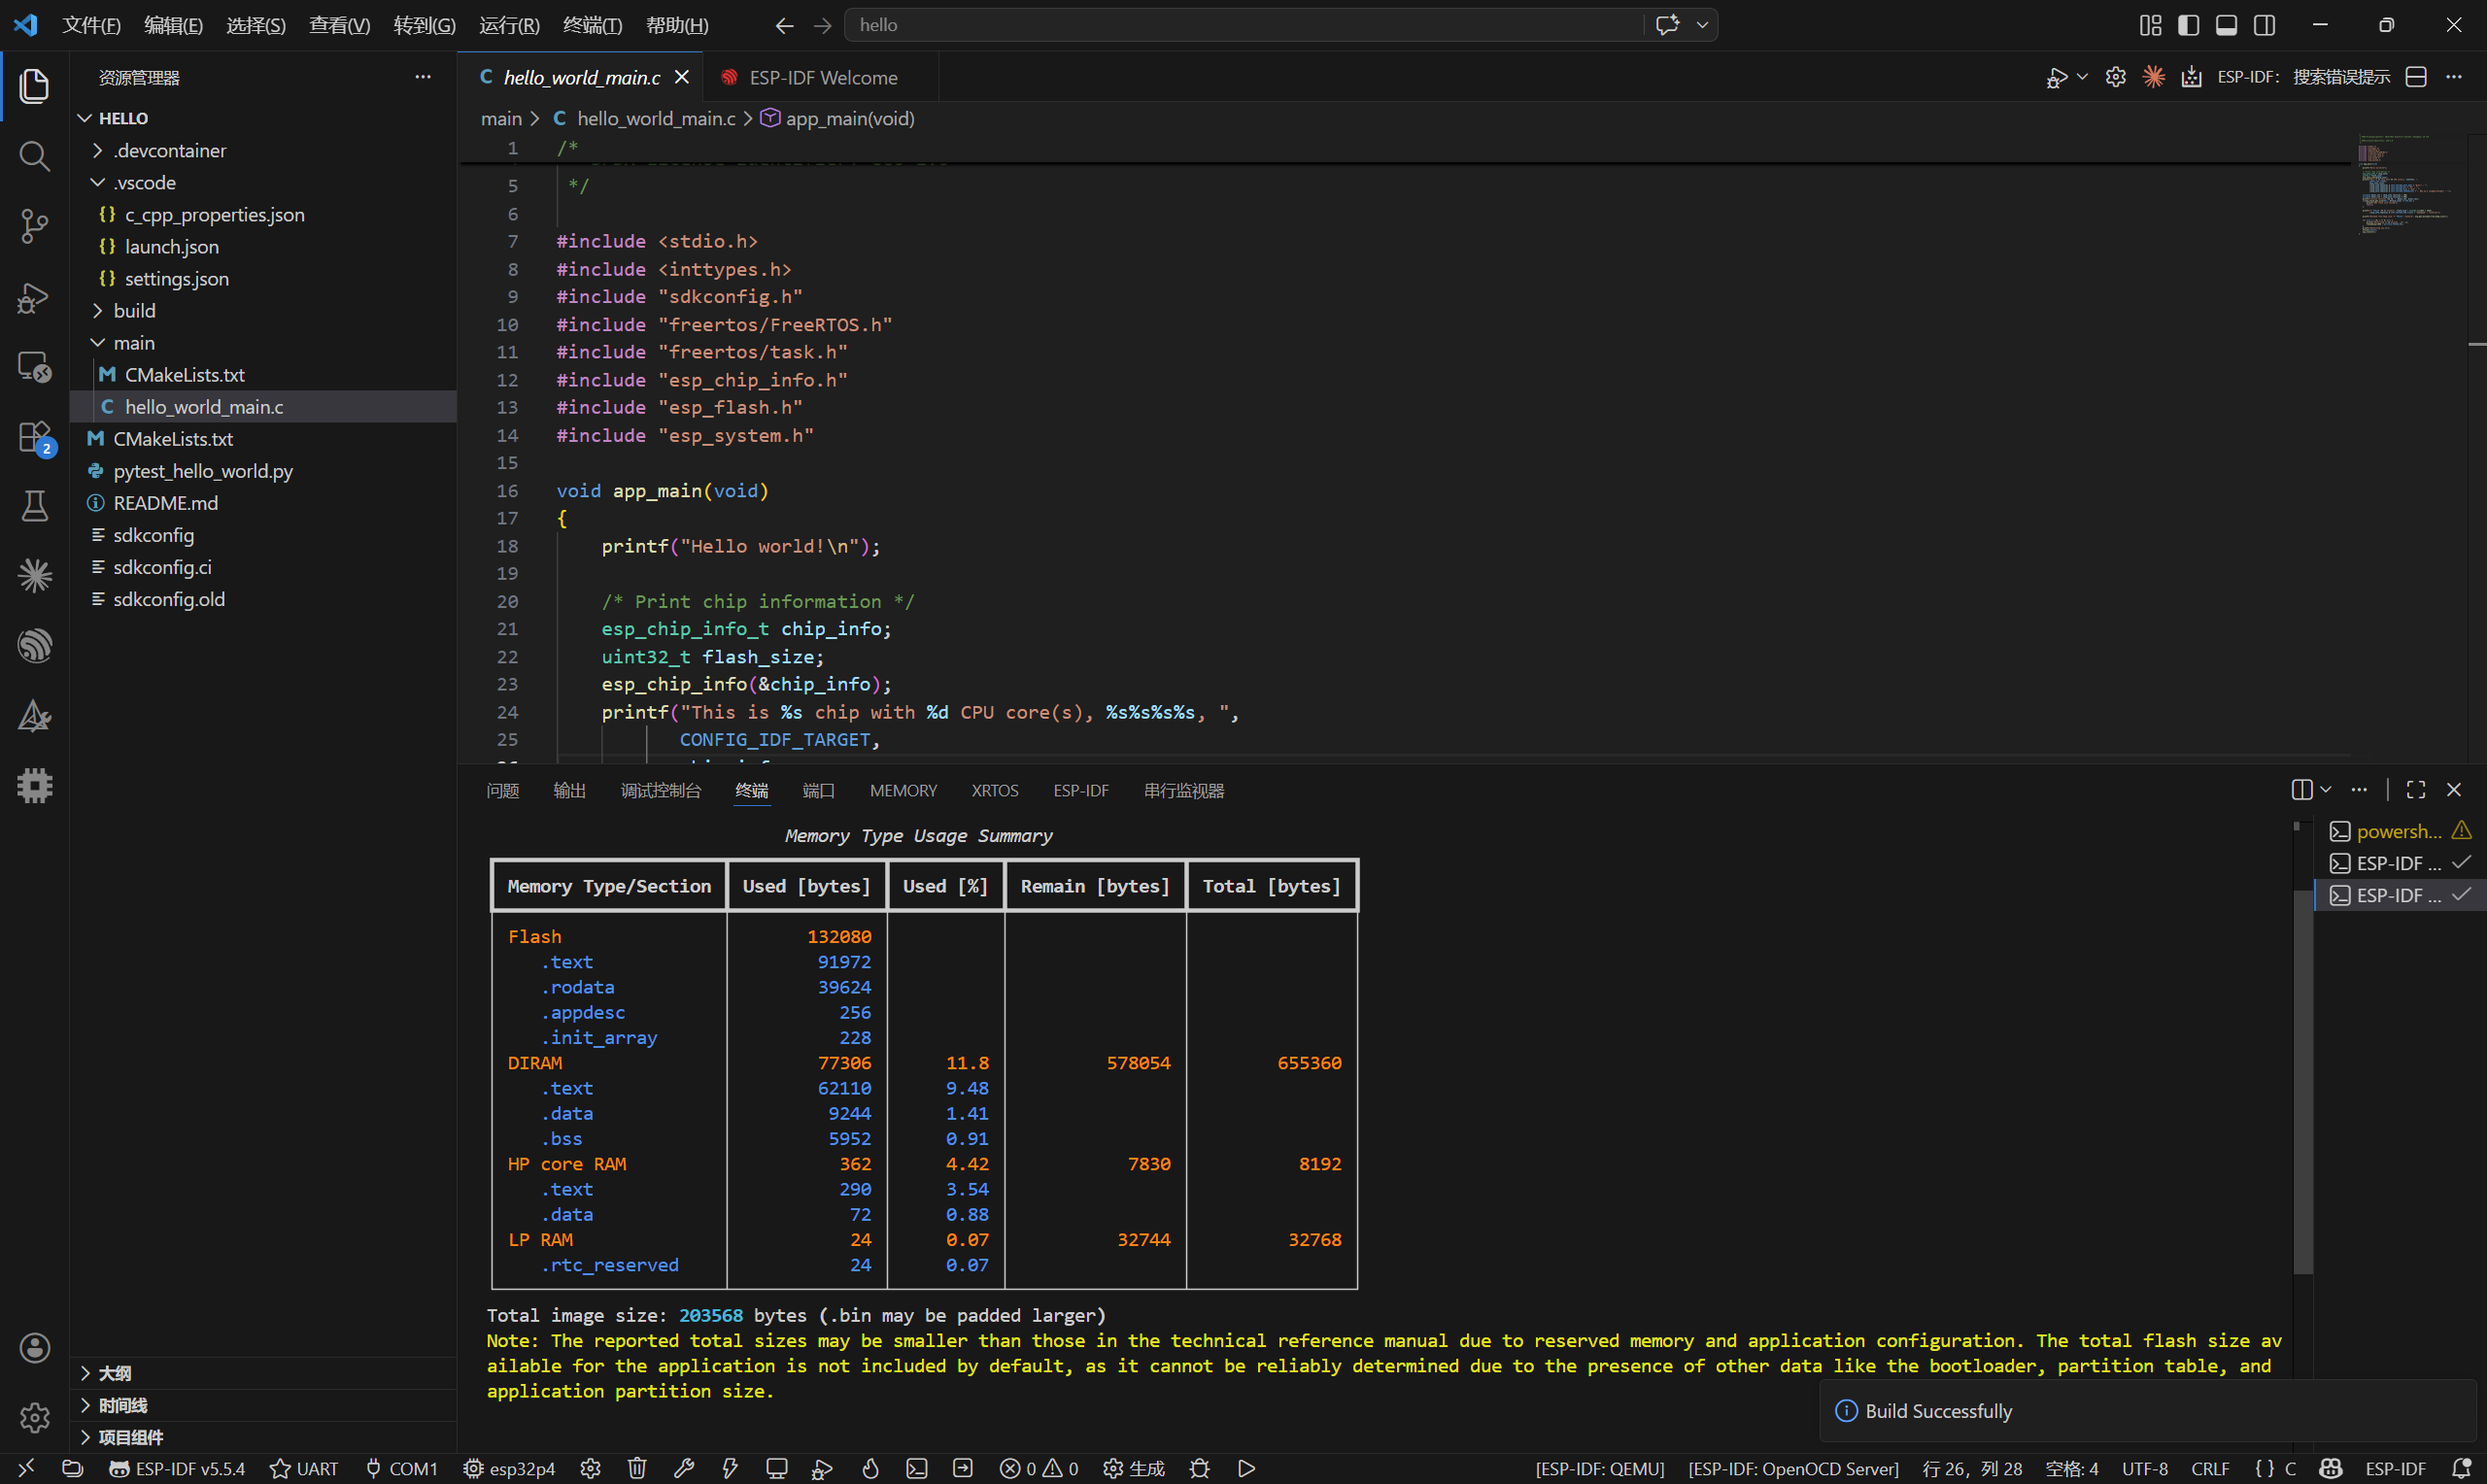2487x1484 pixels.
Task: Click the monitor device icon in status bar
Action: pos(776,1468)
